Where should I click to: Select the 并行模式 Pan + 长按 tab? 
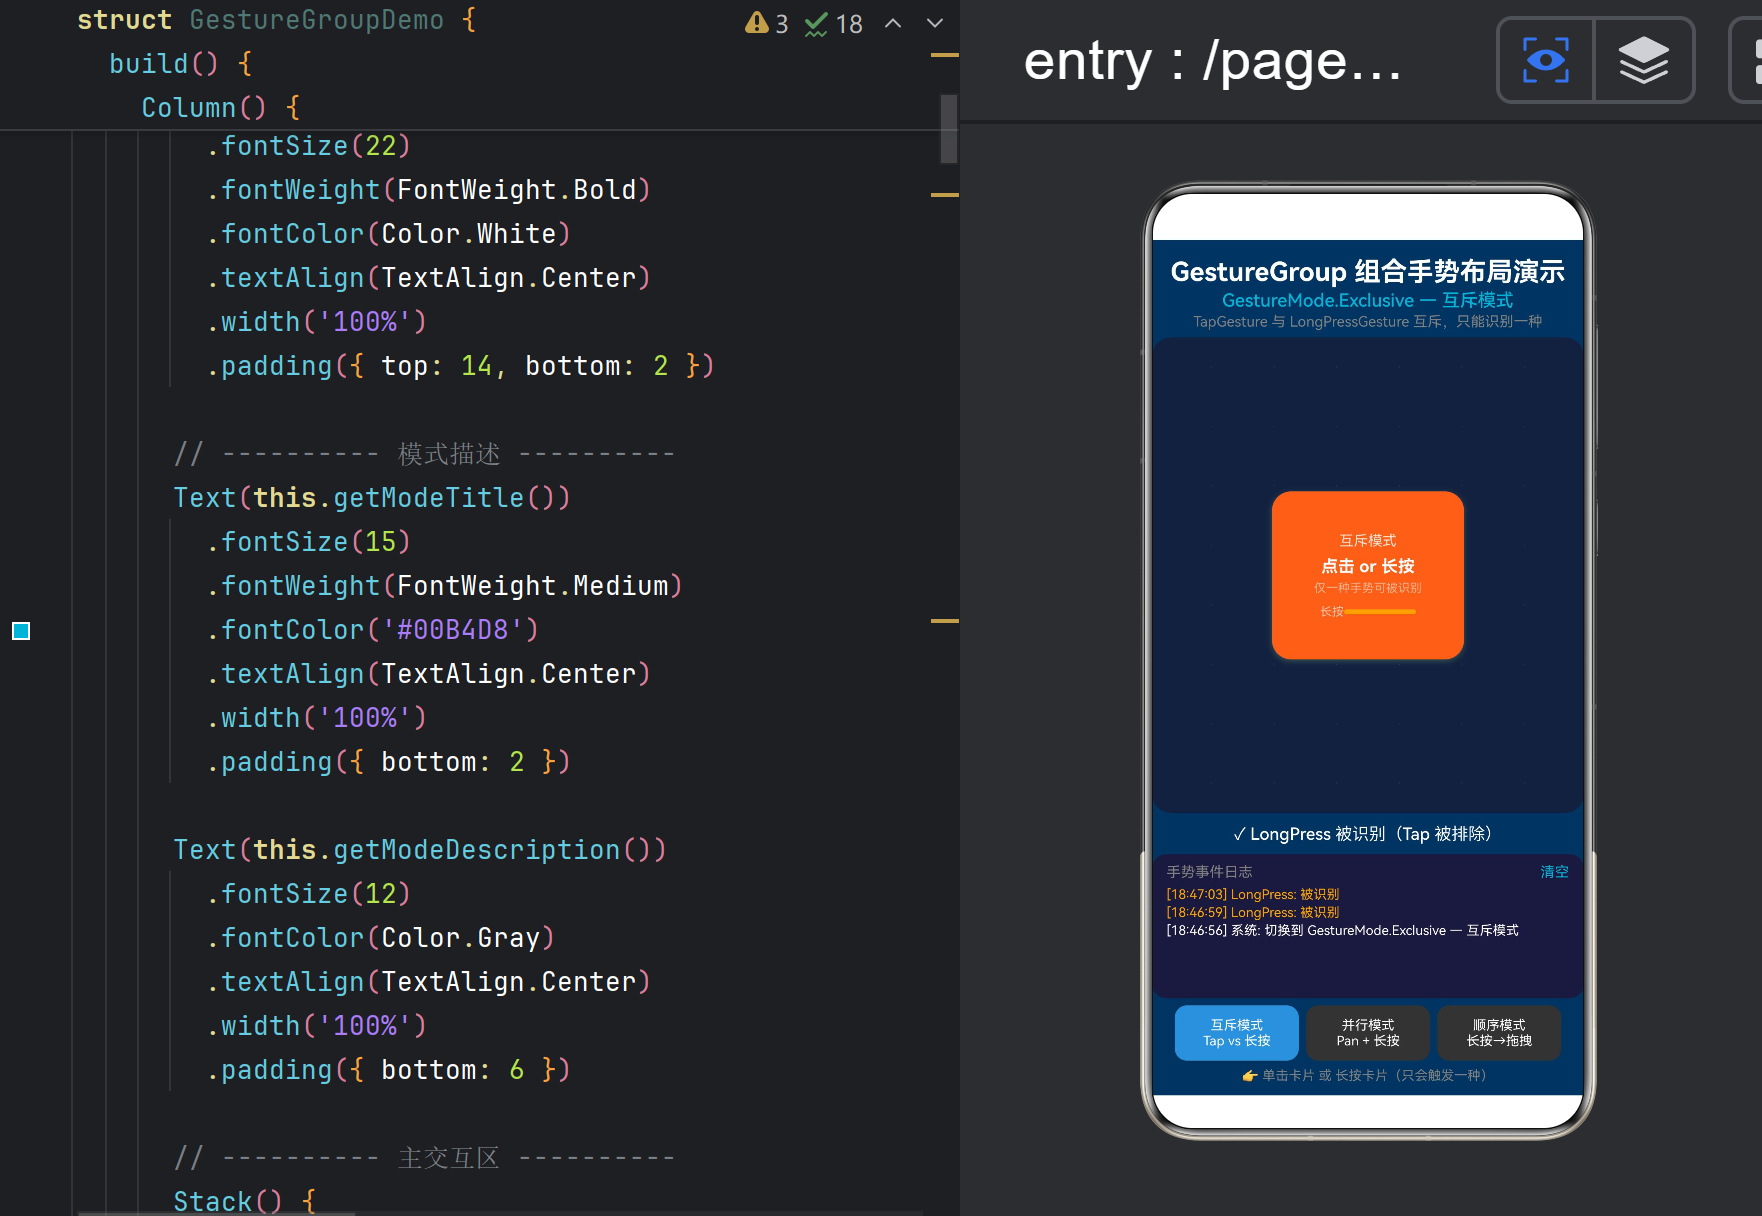coord(1367,1032)
